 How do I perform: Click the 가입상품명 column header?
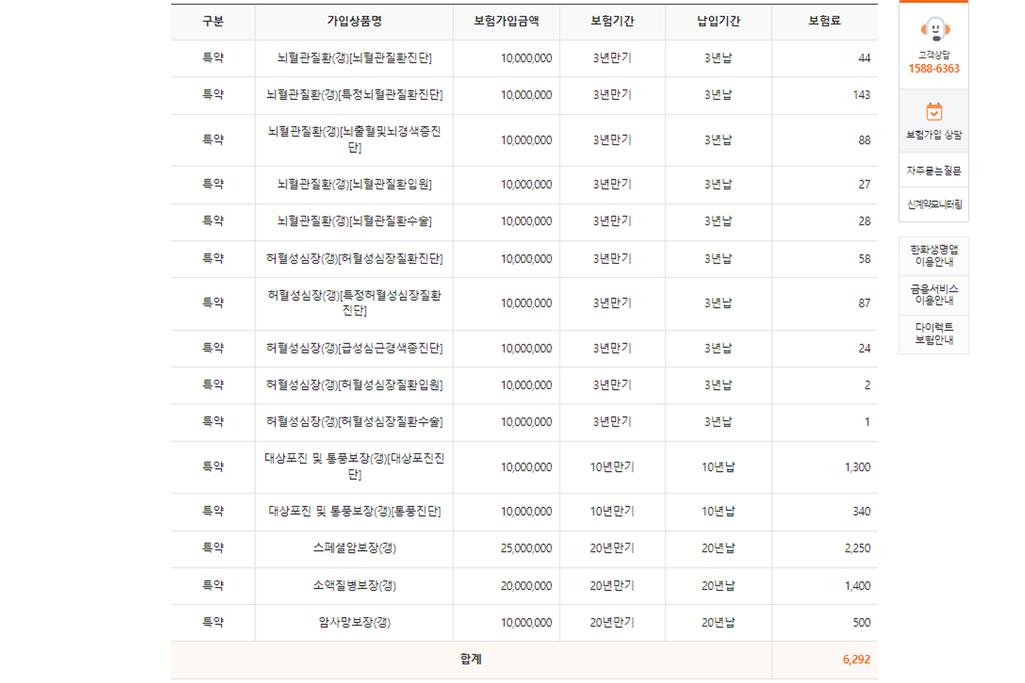click(354, 21)
